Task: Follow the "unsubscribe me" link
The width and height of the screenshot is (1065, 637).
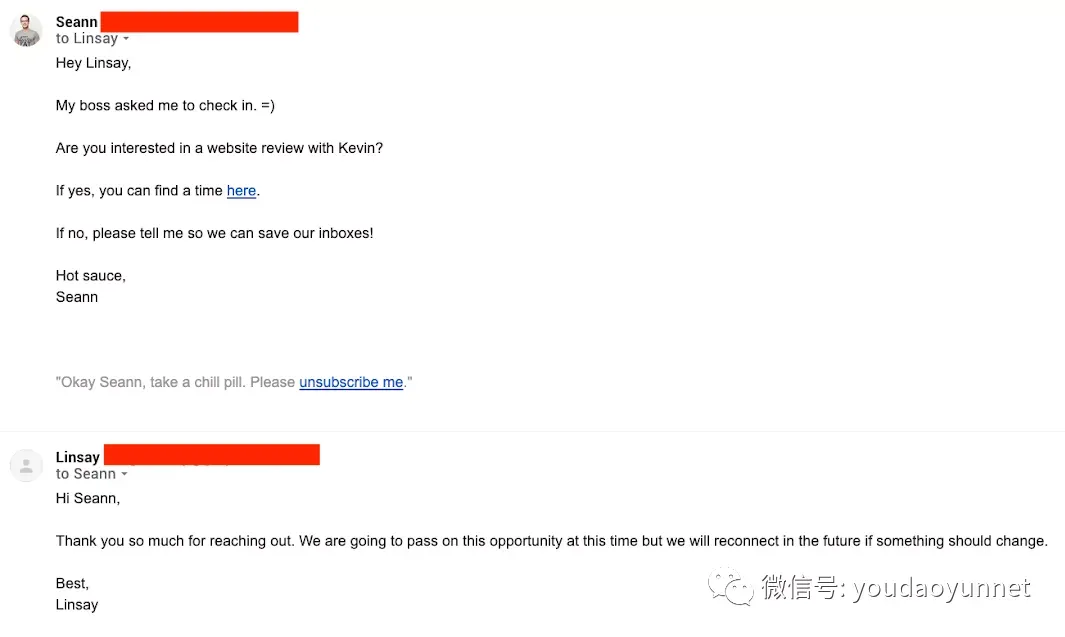Action: click(x=351, y=382)
